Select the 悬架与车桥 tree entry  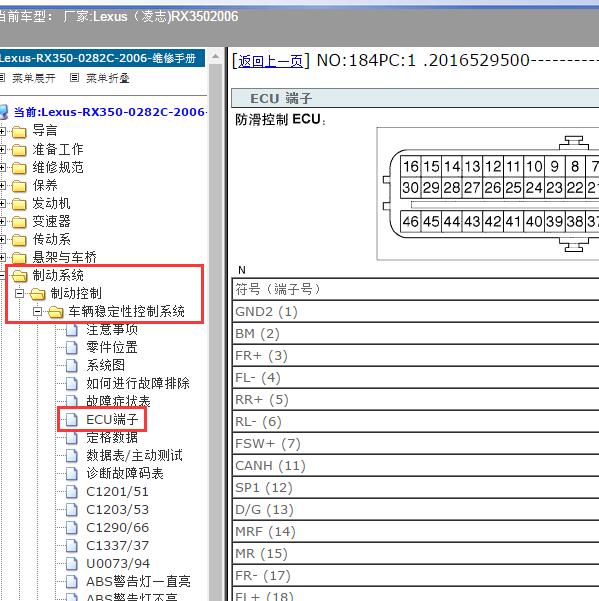point(64,257)
